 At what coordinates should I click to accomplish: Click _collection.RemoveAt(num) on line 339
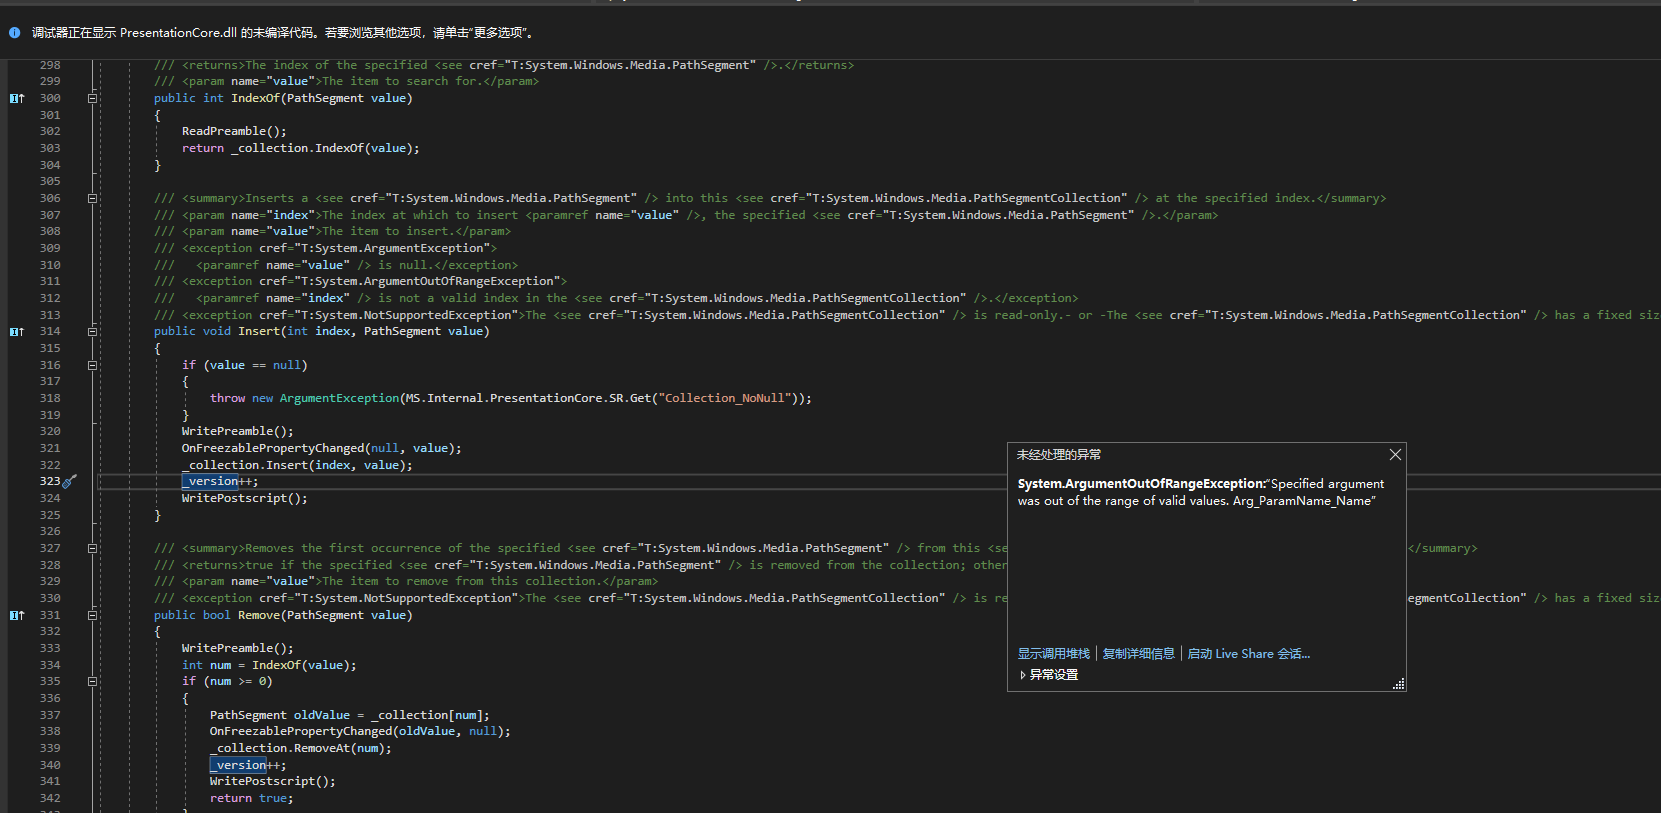tap(300, 748)
